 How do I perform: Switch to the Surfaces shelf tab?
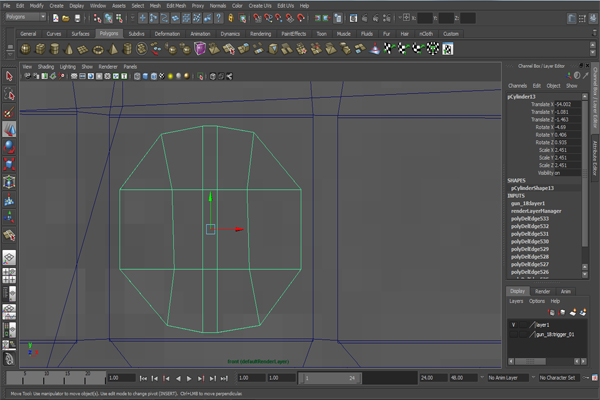80,34
